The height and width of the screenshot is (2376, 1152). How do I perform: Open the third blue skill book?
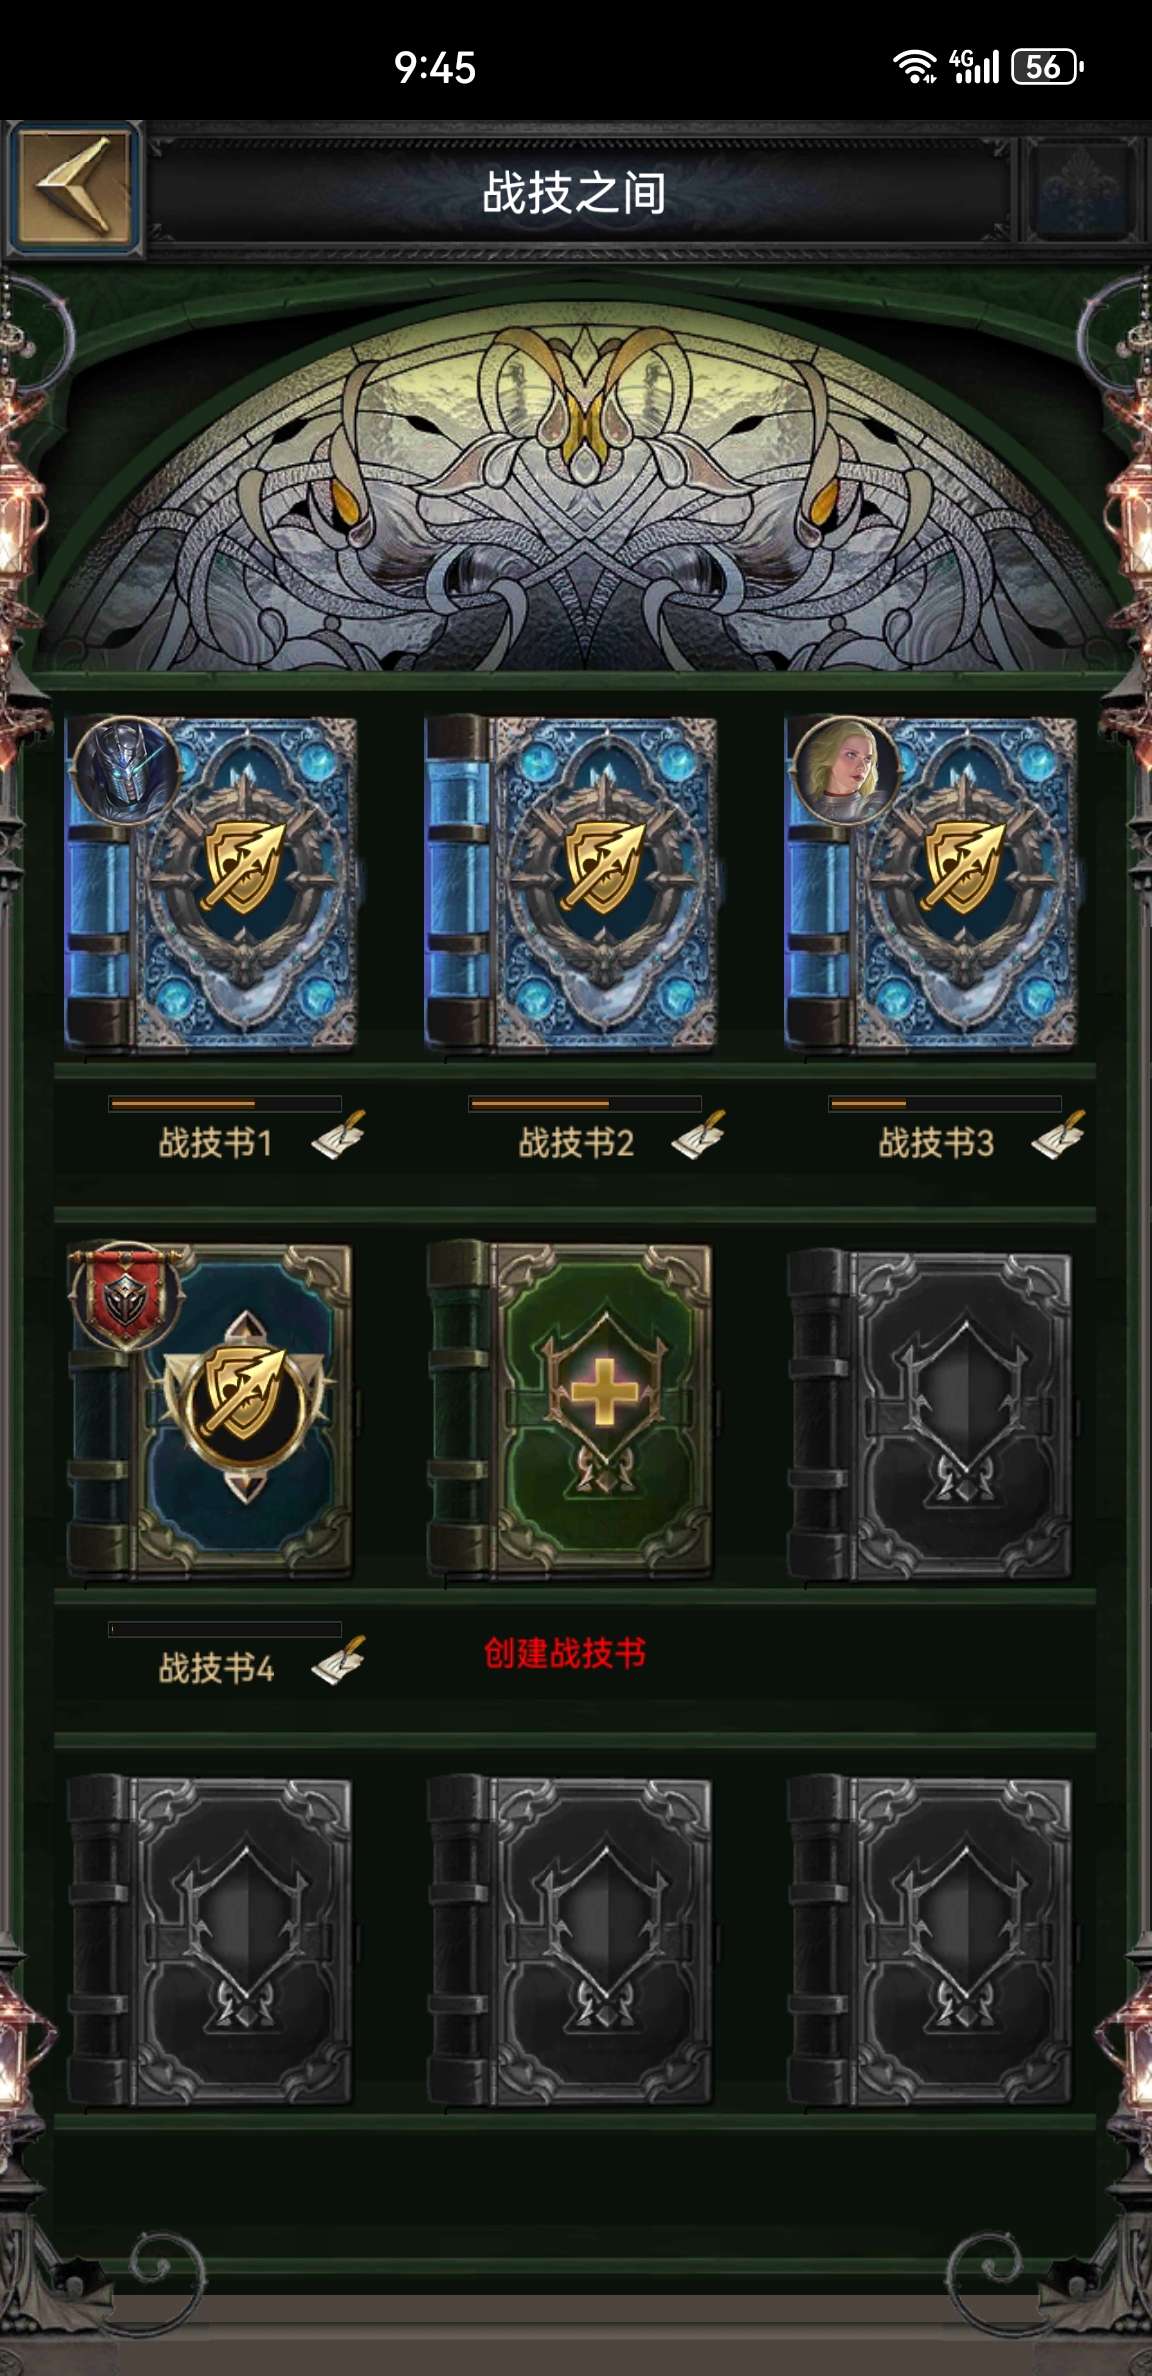point(931,883)
